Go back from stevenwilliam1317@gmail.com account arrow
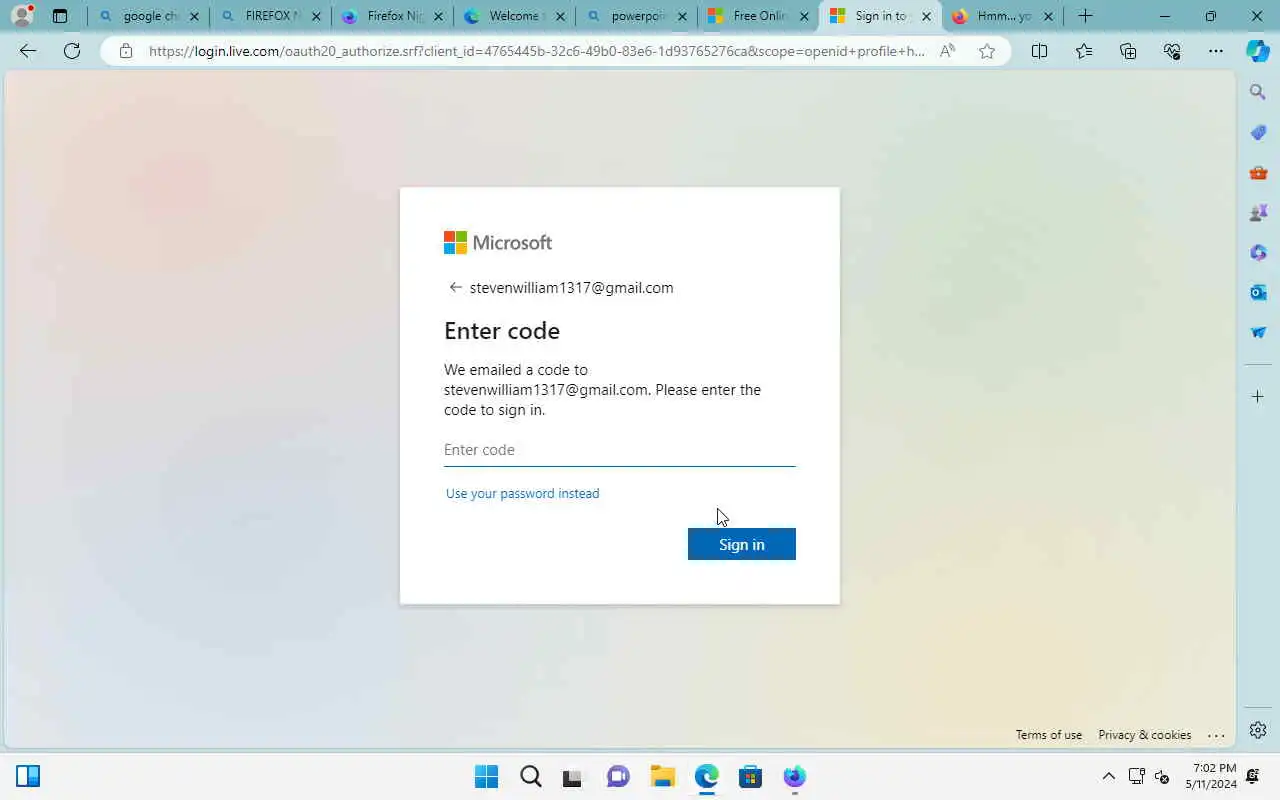This screenshot has width=1280, height=800. 455,287
